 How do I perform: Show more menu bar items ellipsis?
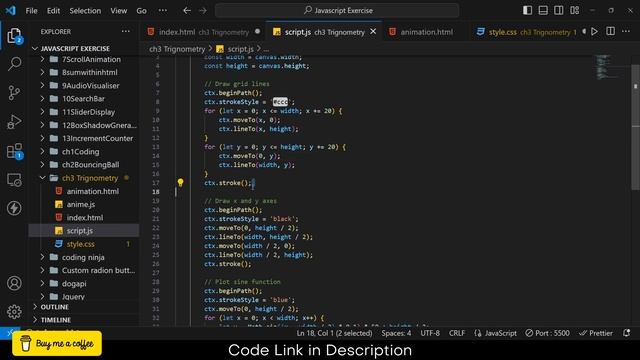click(162, 11)
